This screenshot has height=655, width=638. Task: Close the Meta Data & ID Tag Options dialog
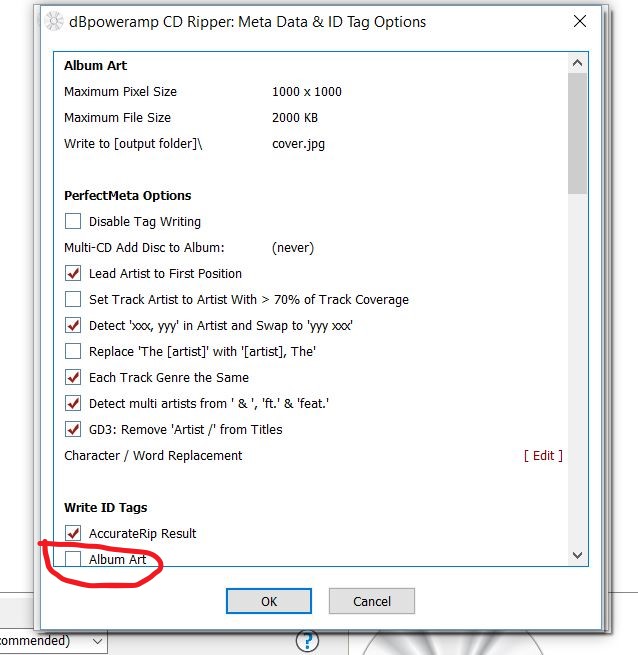point(578,22)
